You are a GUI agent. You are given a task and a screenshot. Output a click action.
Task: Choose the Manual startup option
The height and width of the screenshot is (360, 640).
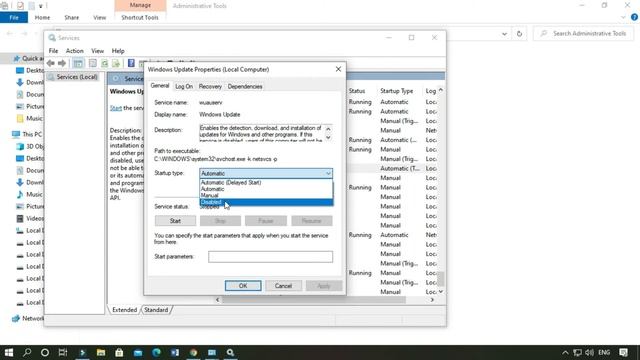(x=266, y=196)
